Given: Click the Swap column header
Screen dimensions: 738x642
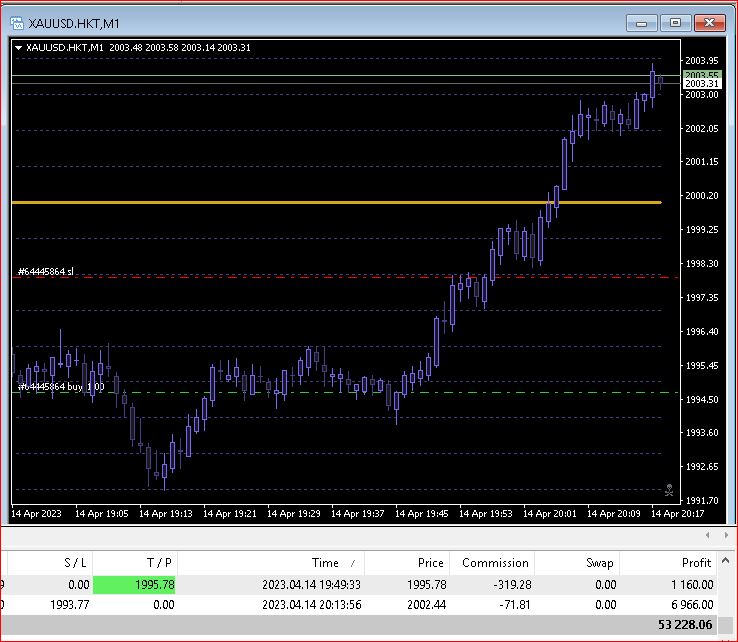Looking at the screenshot, I should coord(578,563).
